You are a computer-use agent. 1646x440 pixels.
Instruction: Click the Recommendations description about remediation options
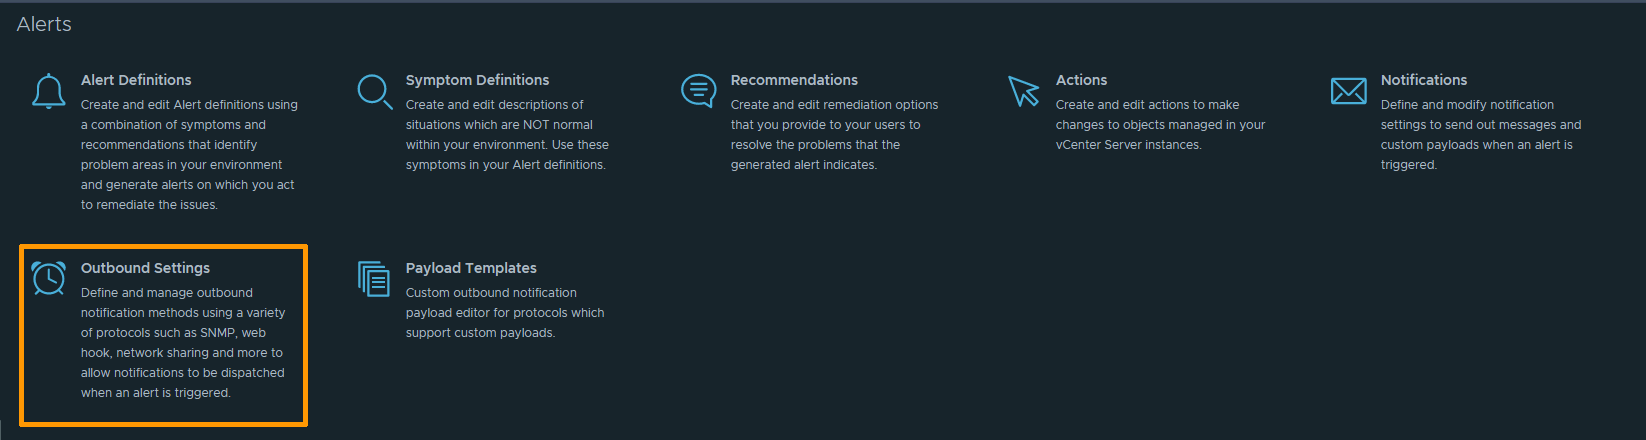pos(833,135)
